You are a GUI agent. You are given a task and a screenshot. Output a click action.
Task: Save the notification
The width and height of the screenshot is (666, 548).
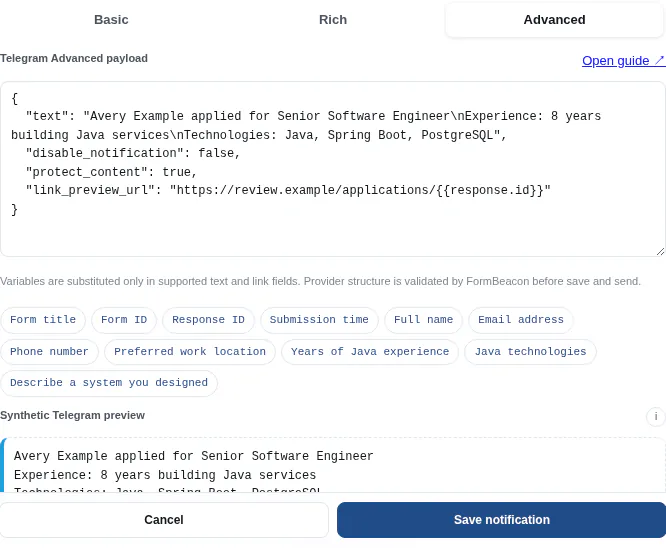click(x=502, y=520)
